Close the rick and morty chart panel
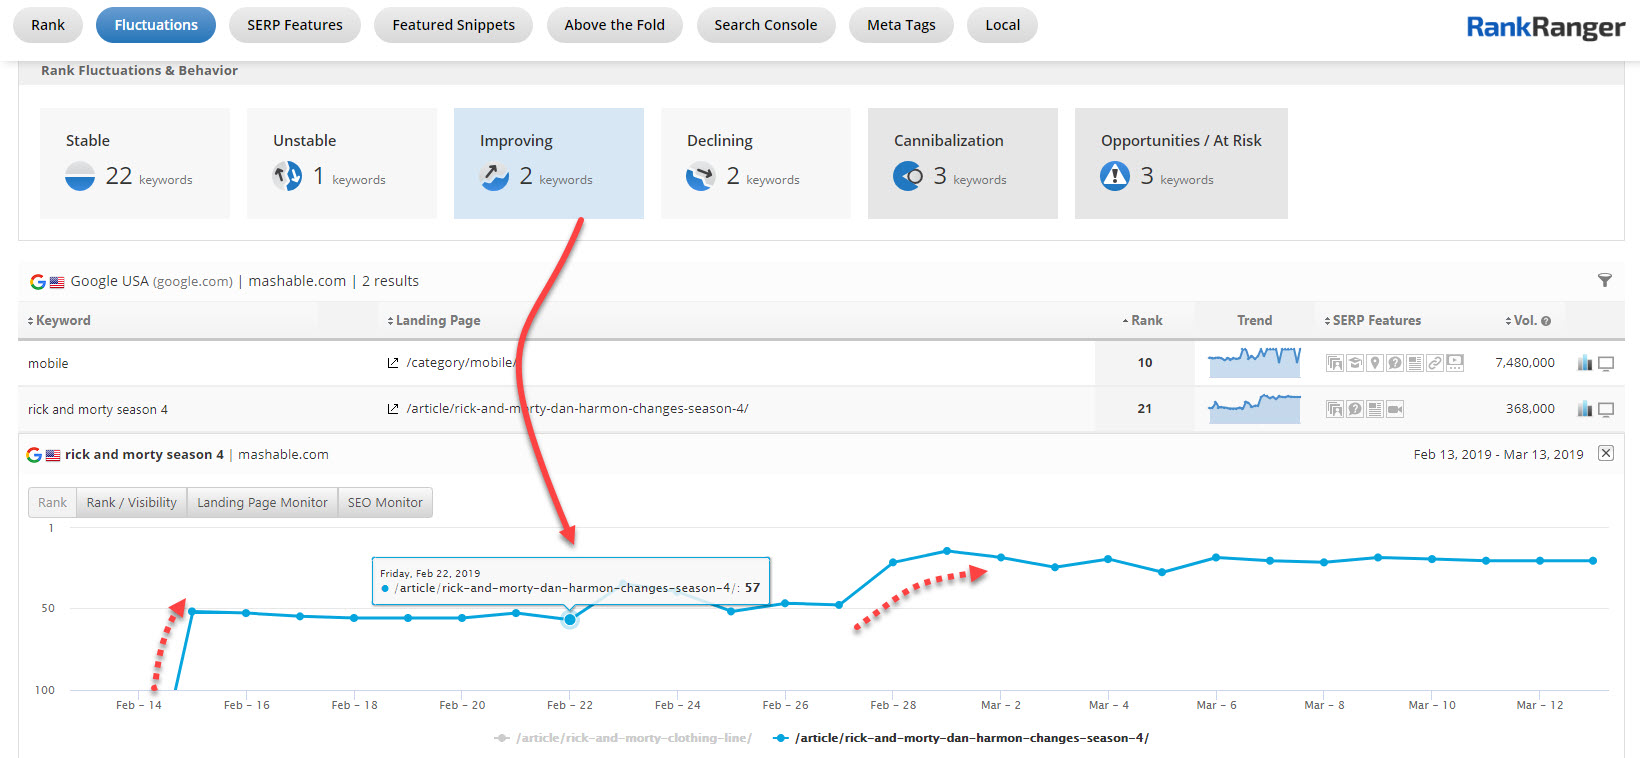 (x=1605, y=453)
